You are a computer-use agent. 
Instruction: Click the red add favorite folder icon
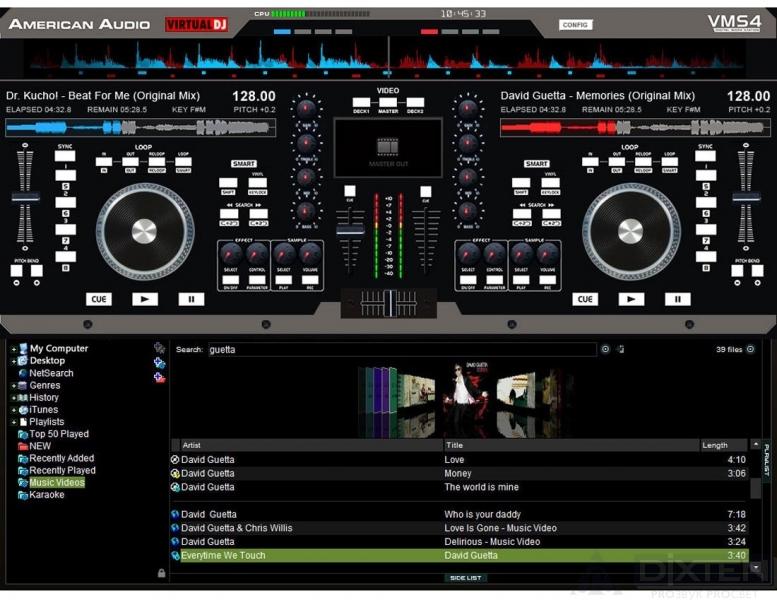(159, 378)
